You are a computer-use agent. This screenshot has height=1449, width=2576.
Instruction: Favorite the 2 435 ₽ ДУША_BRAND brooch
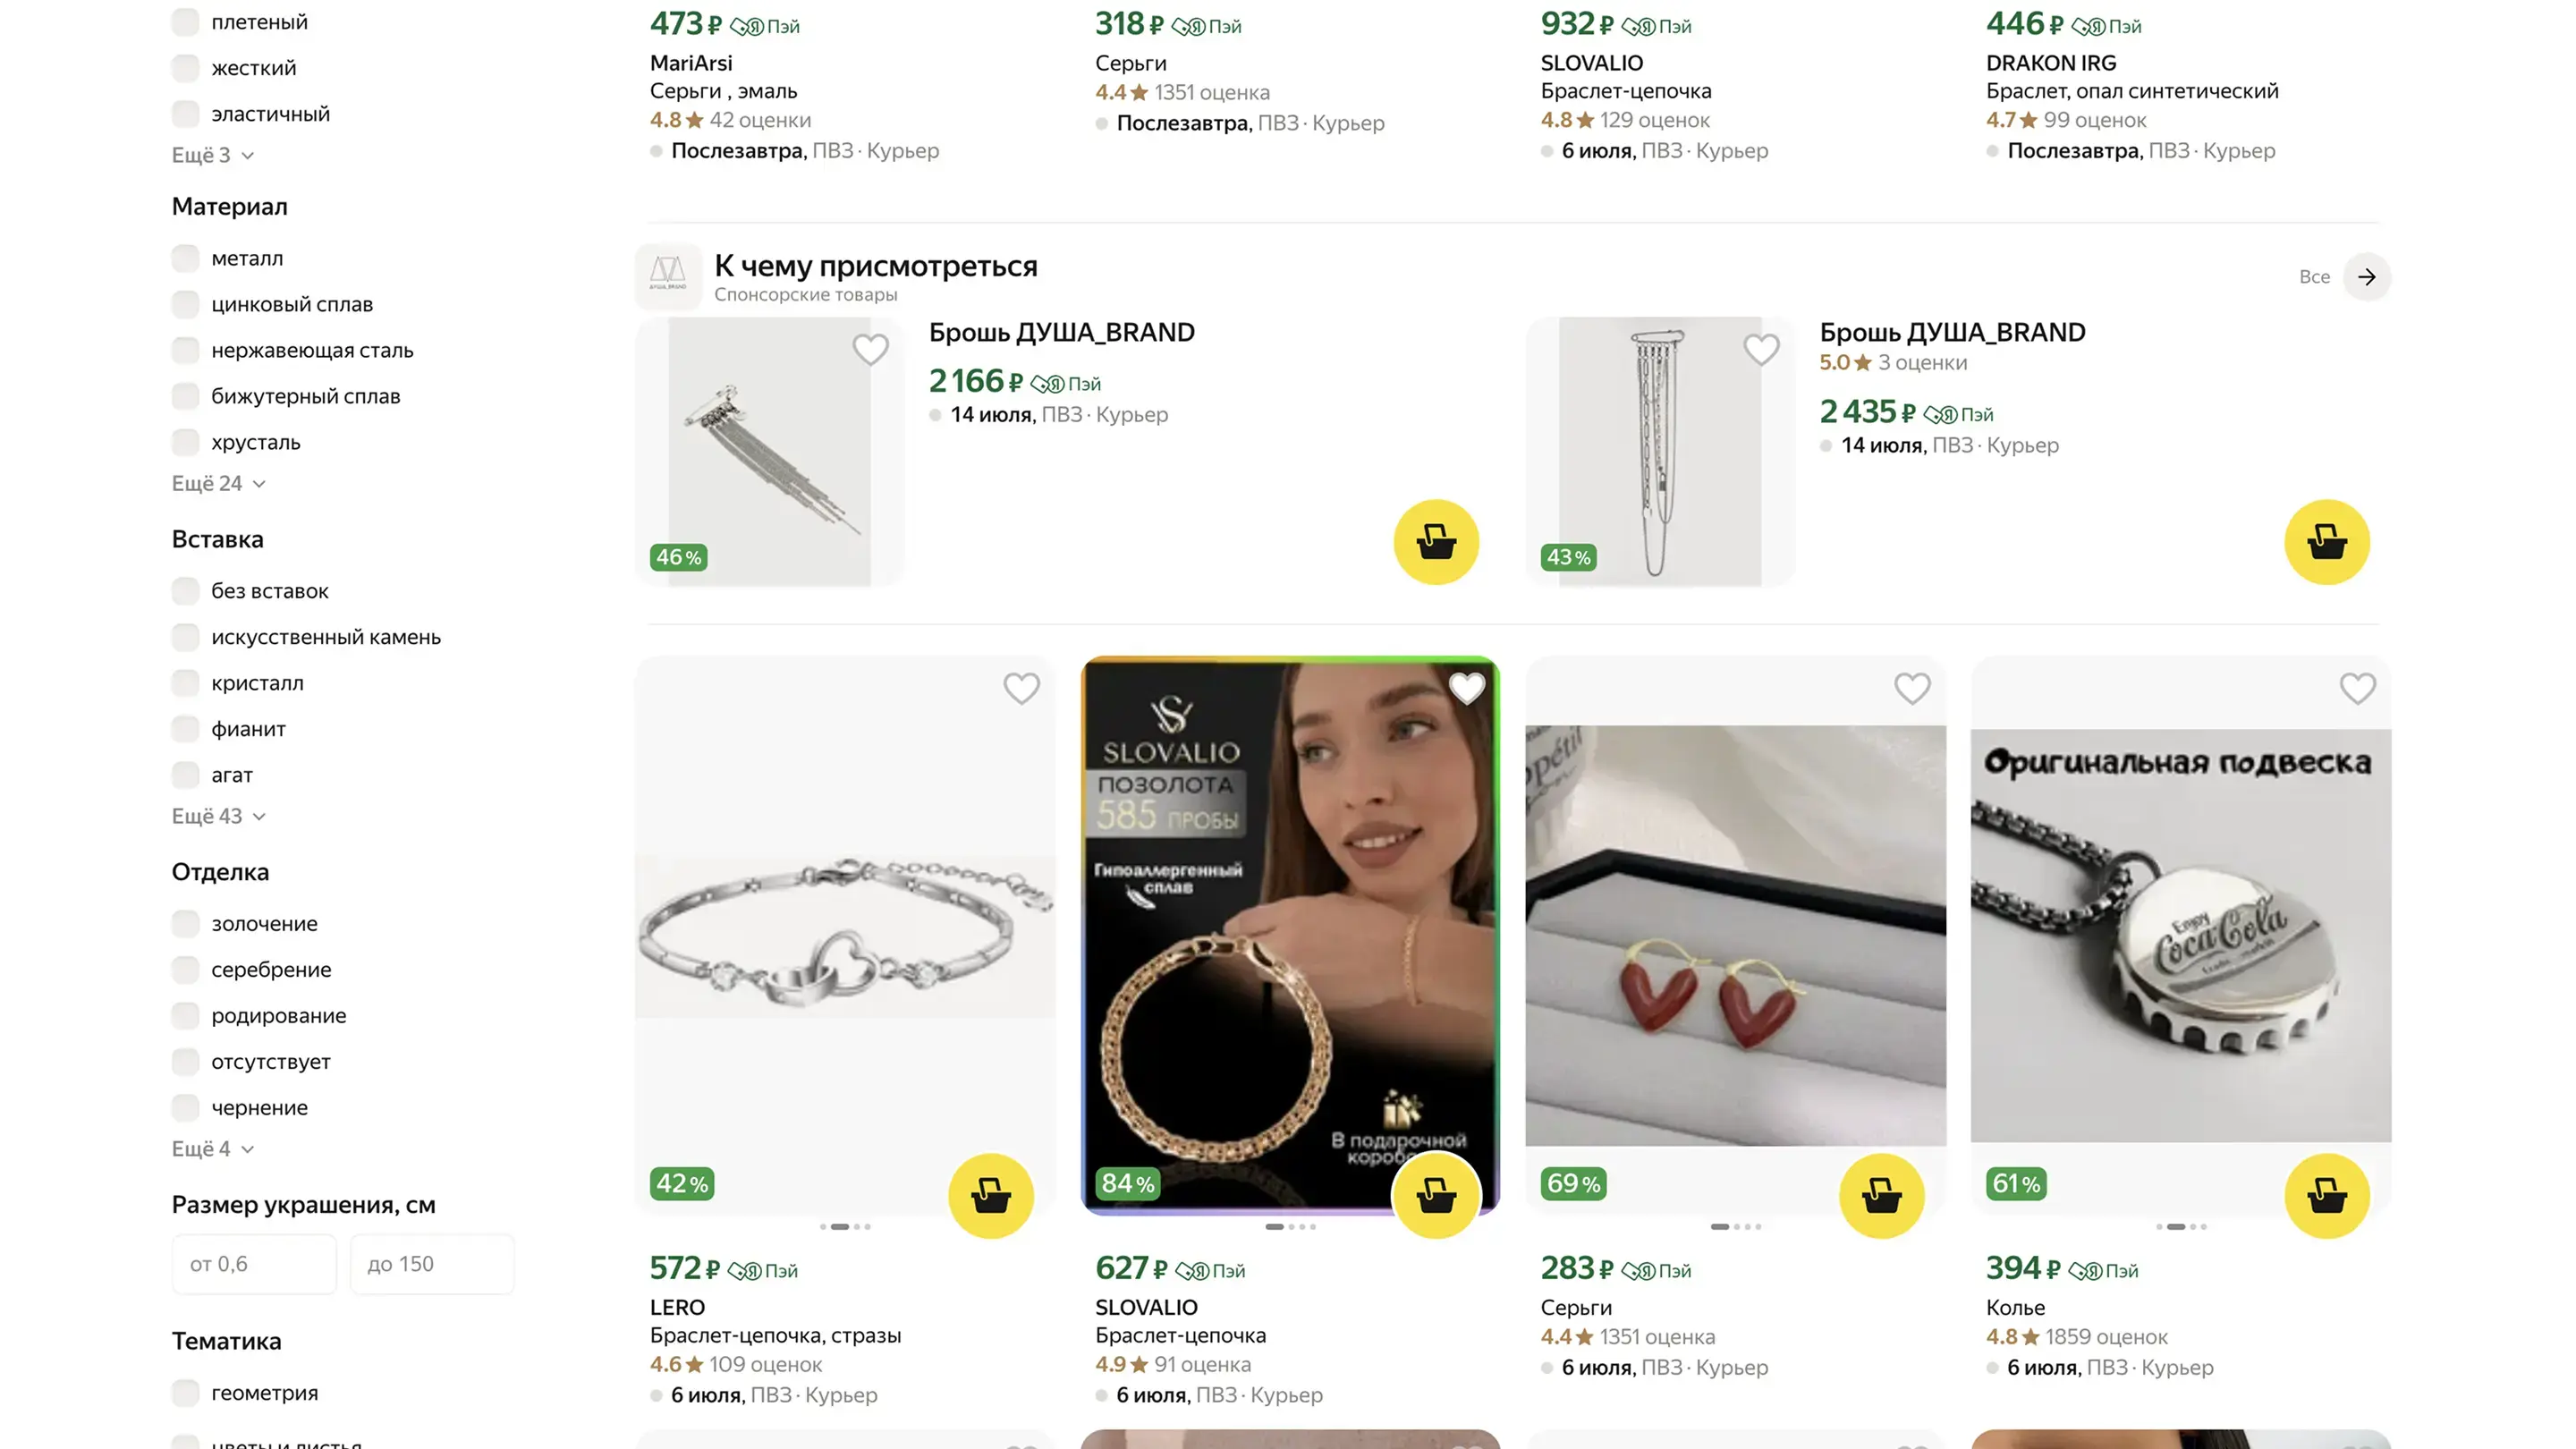point(1761,349)
